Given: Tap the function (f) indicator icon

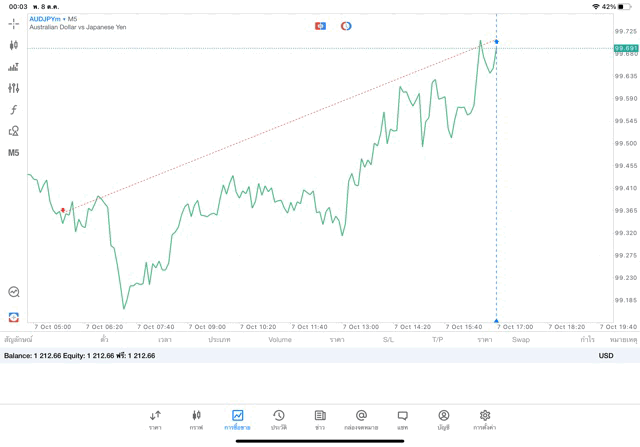Looking at the screenshot, I should pyautogui.click(x=14, y=109).
